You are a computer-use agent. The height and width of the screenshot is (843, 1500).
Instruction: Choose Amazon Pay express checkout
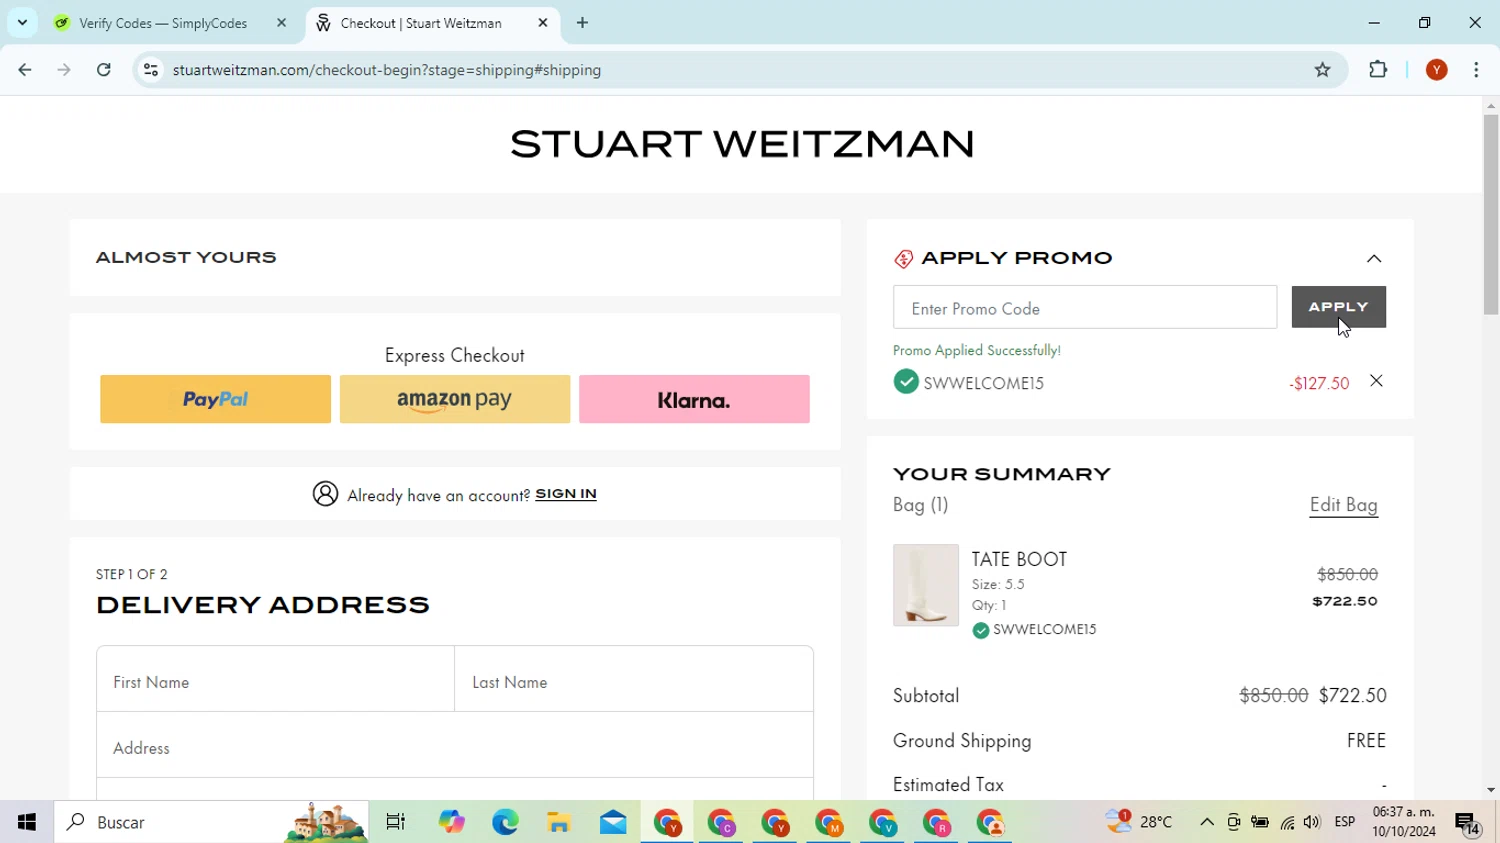pyautogui.click(x=455, y=399)
